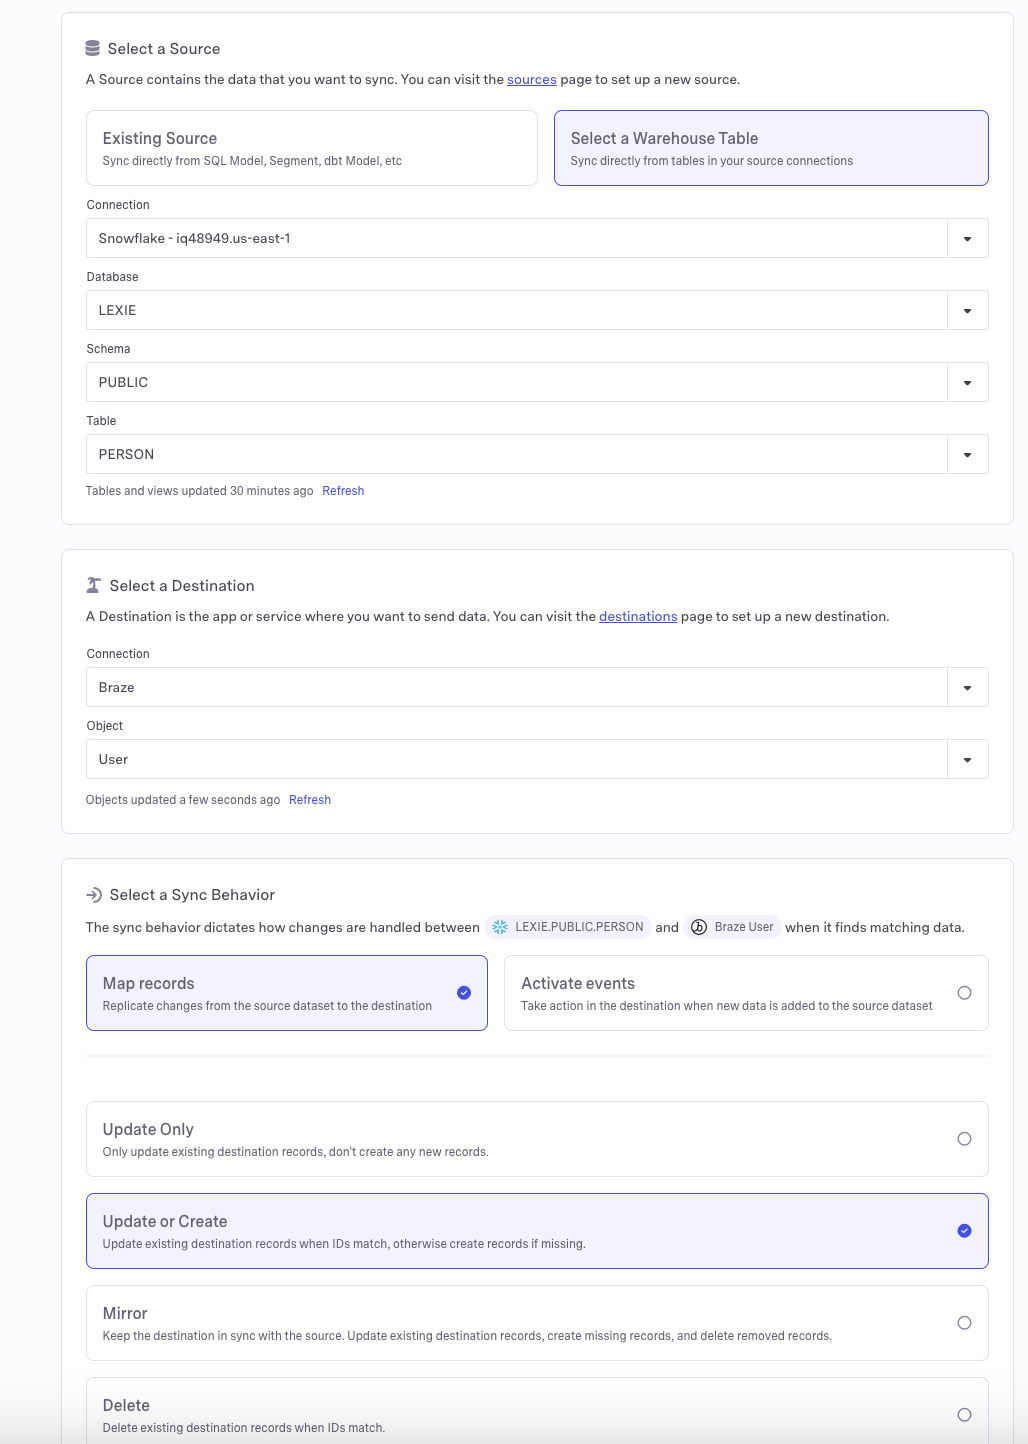The image size is (1028, 1444).
Task: Open the source Connection dropdown arrow
Action: coord(967,239)
